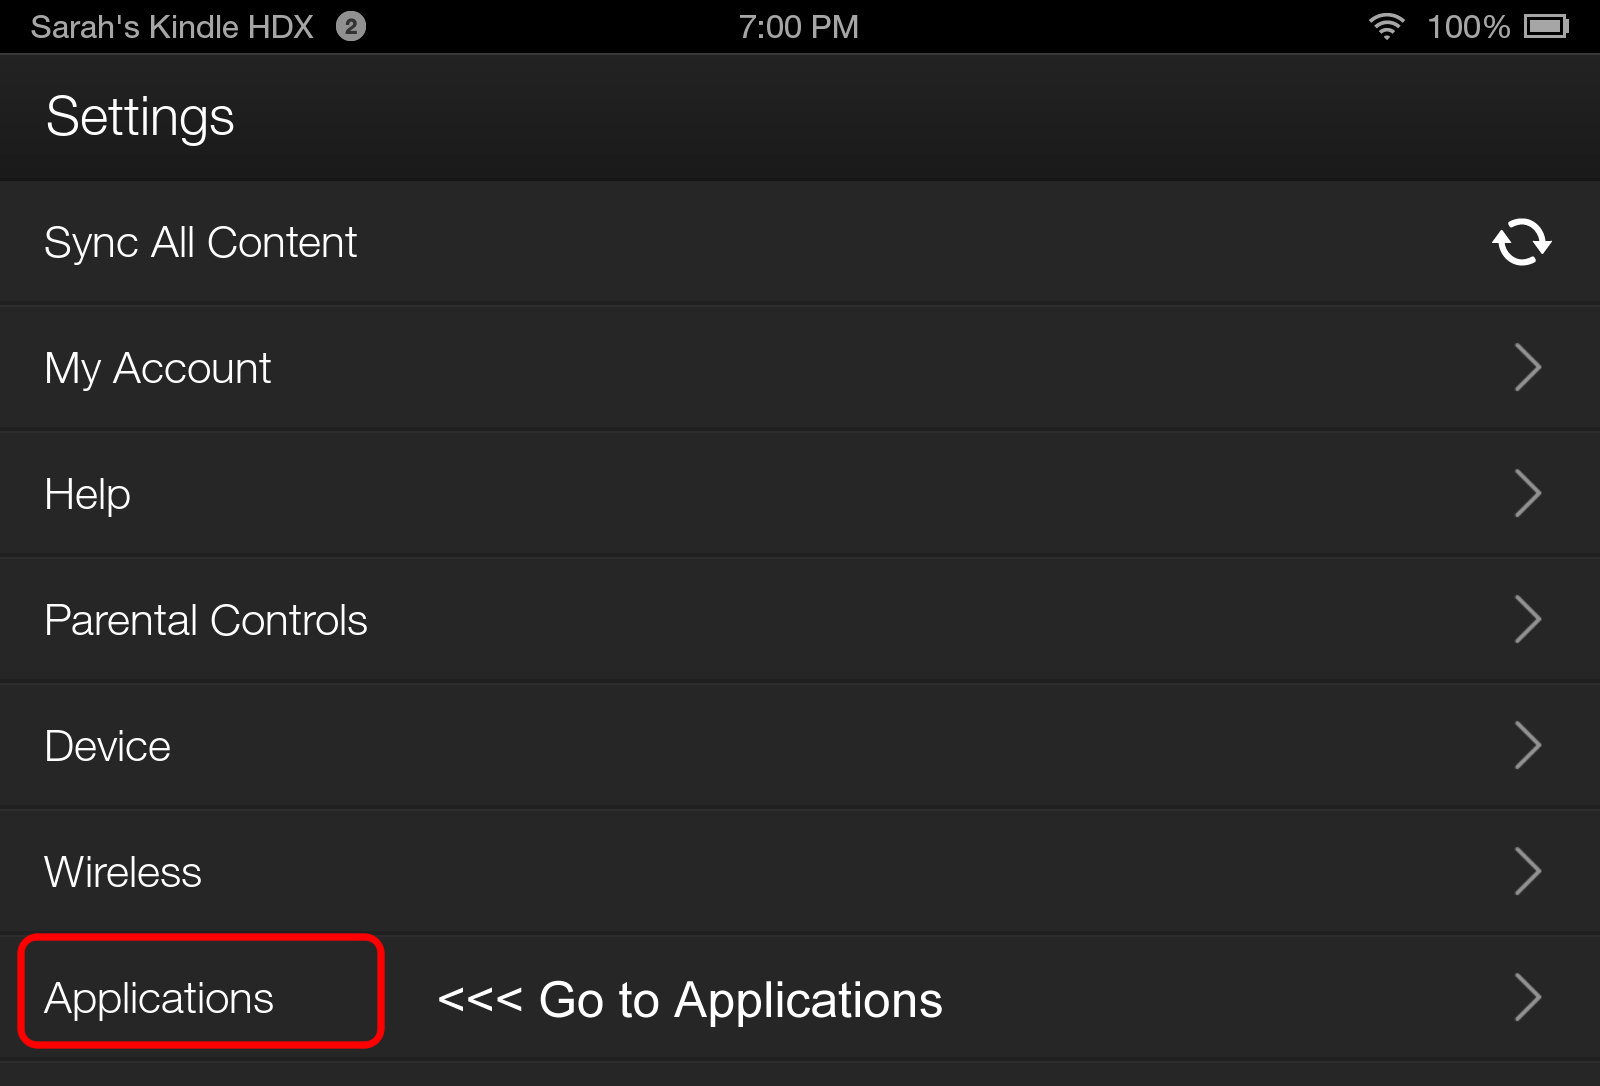Go to Wireless settings
Image resolution: width=1600 pixels, height=1086 pixels.
point(800,872)
